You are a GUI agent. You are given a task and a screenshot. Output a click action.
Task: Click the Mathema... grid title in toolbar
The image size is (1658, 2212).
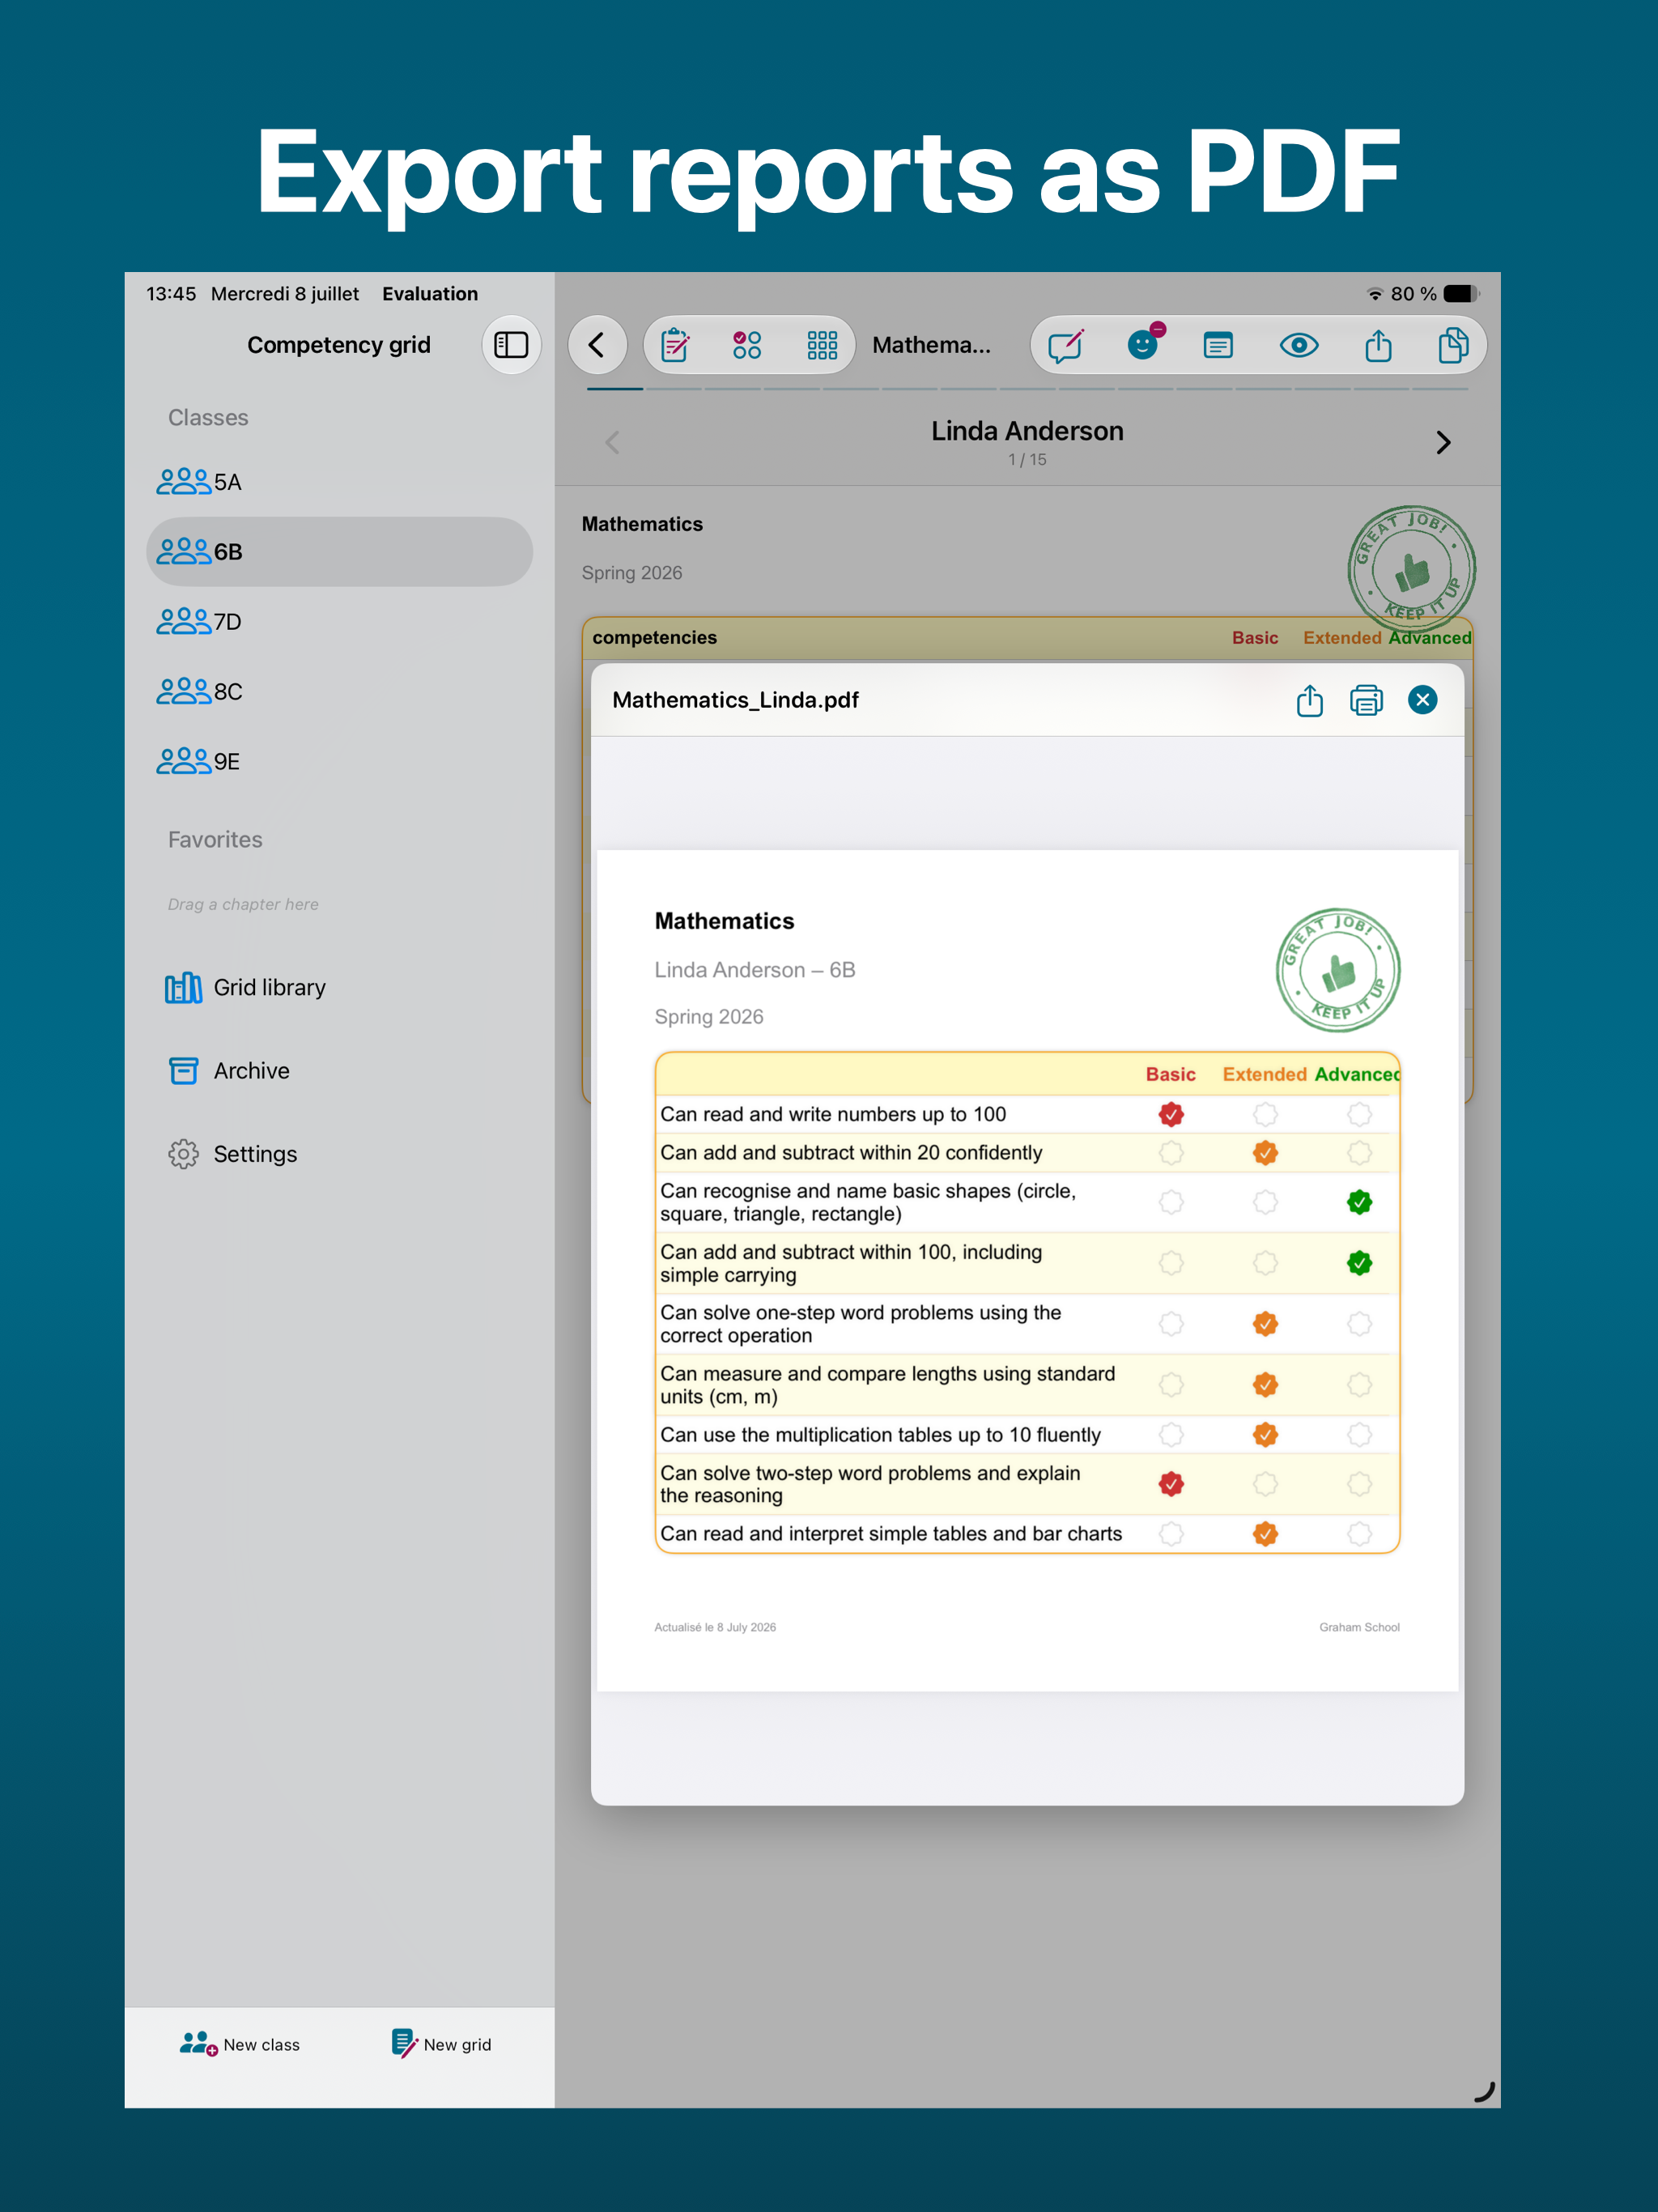click(x=931, y=345)
